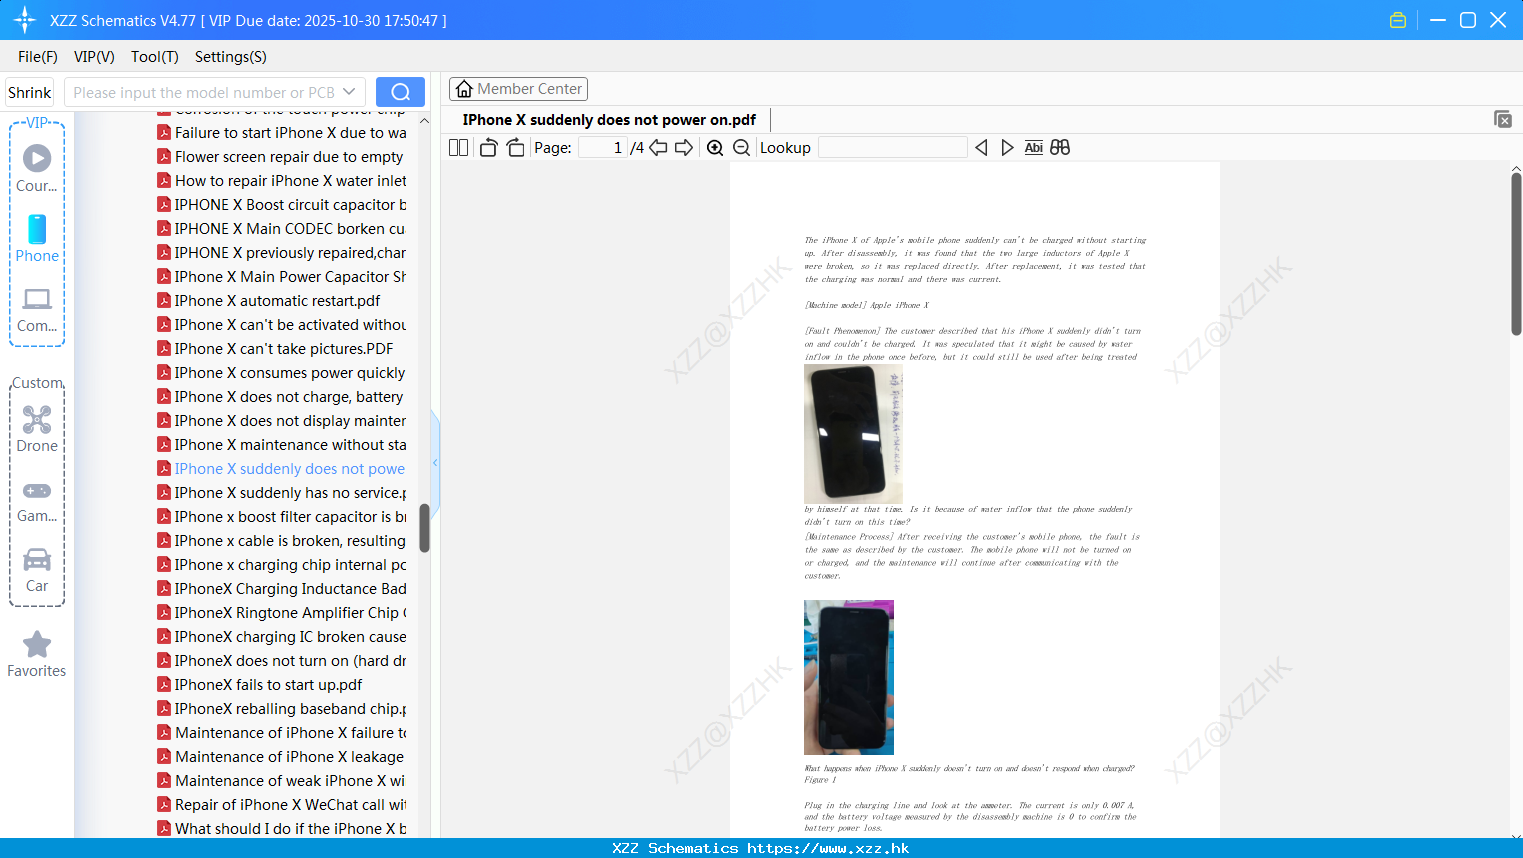
Task: Toggle two-page view in PDF toolbar
Action: tap(458, 147)
